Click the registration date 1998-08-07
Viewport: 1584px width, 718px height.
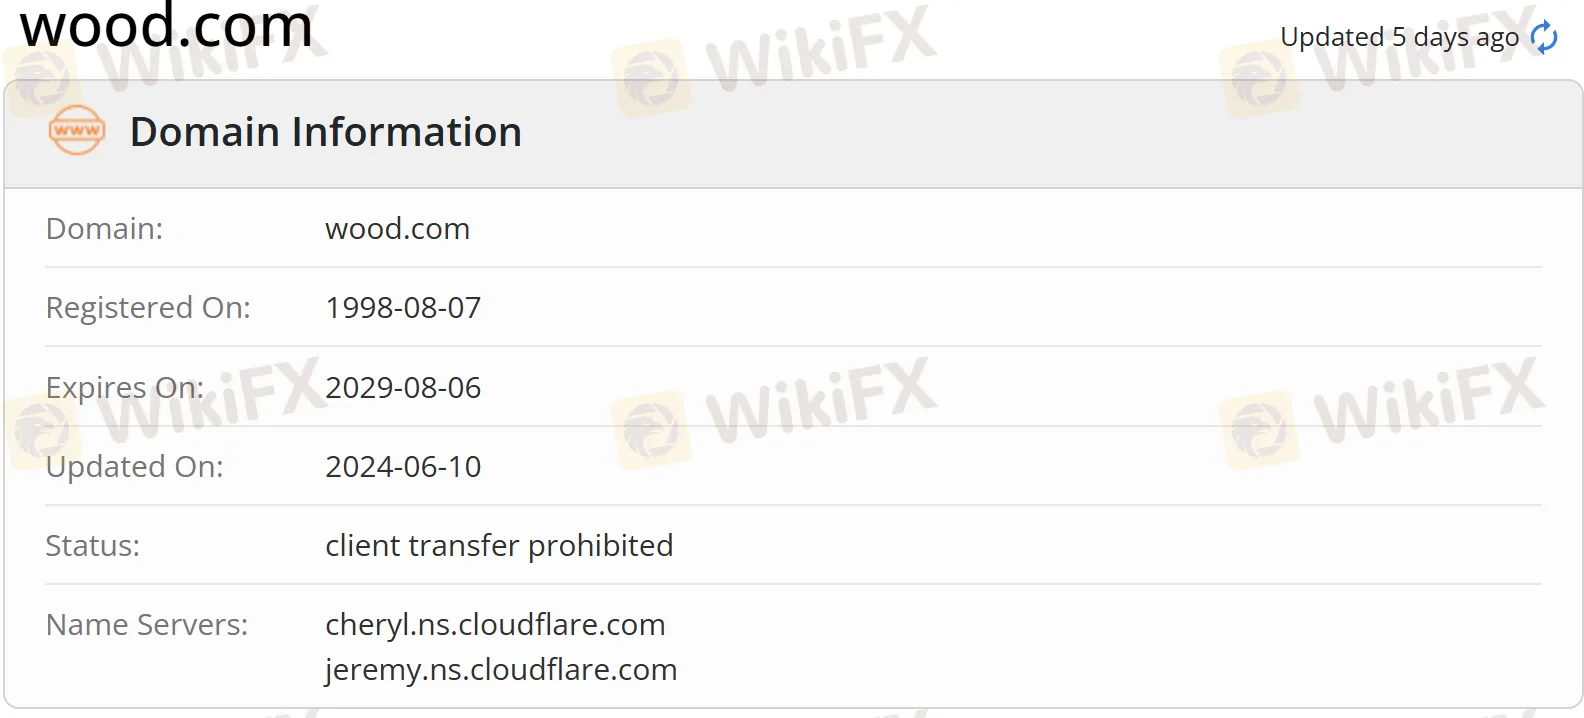[403, 308]
